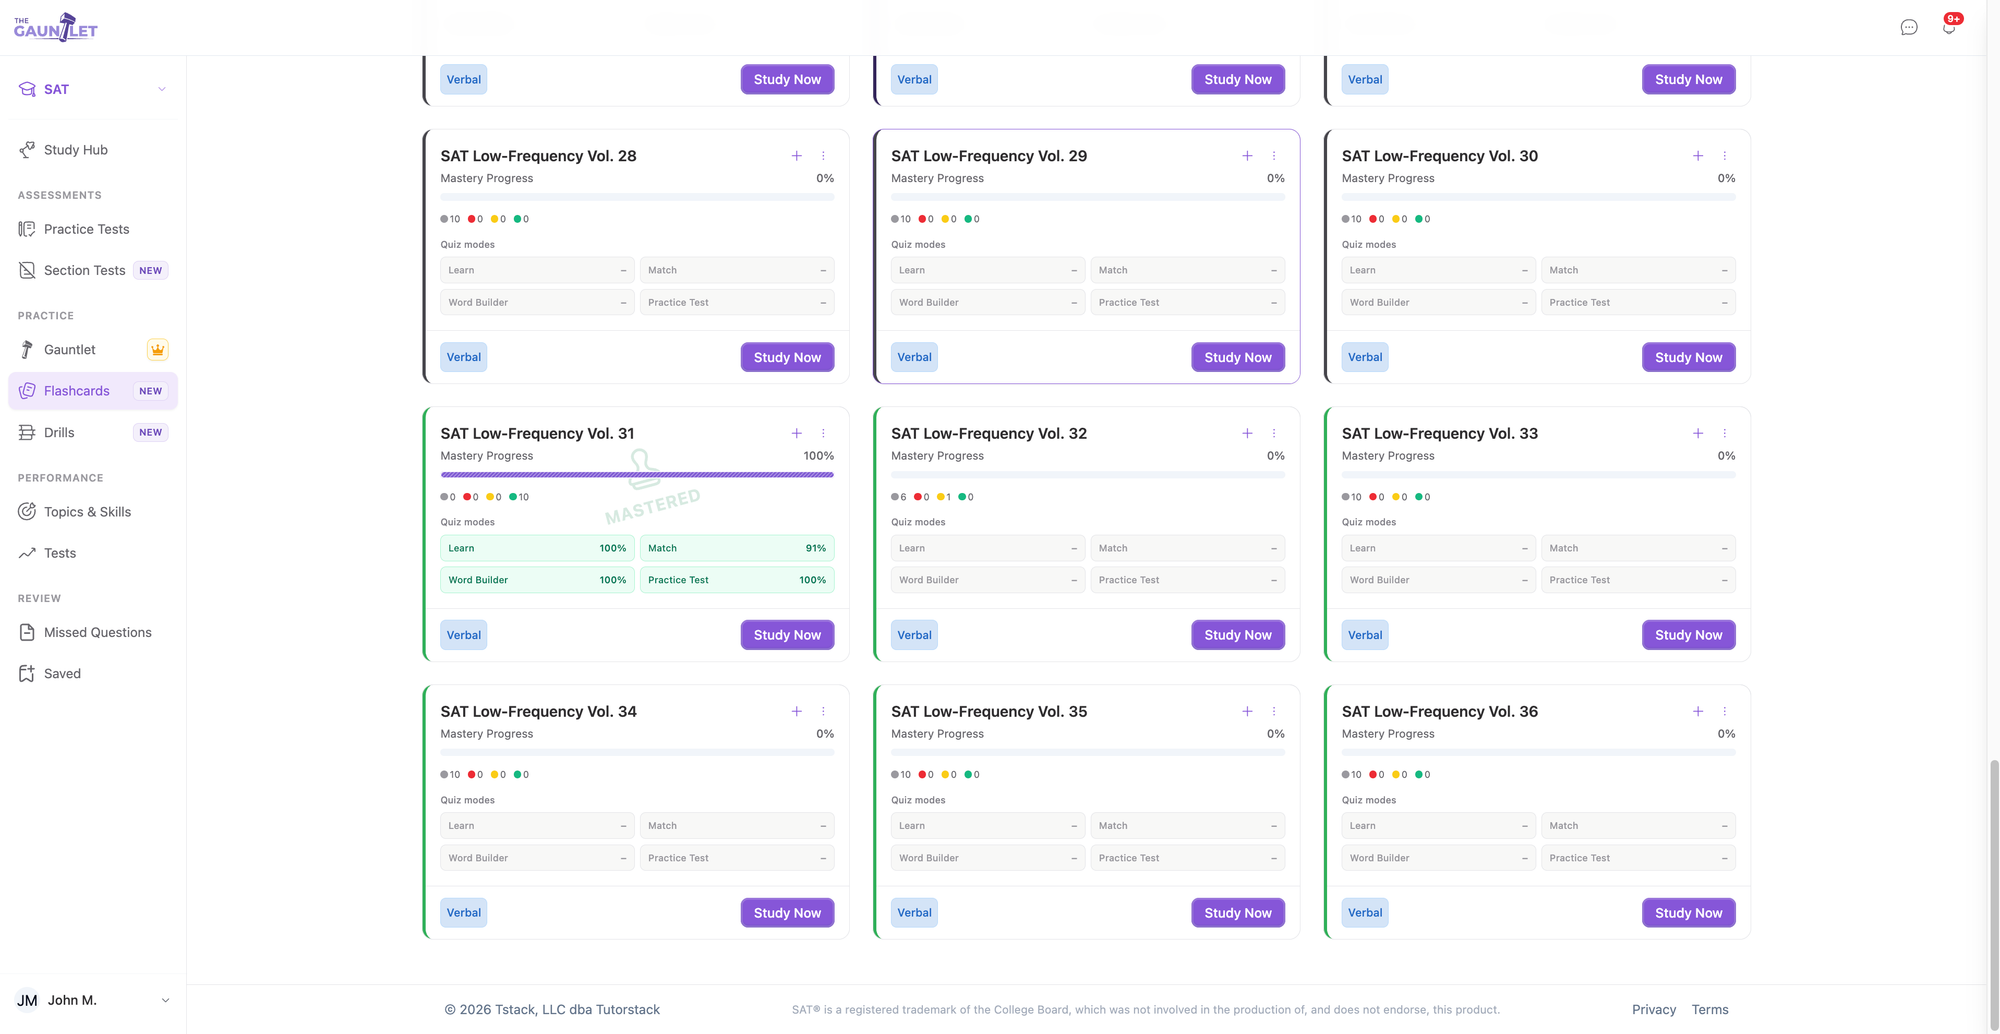Image resolution: width=2000 pixels, height=1034 pixels.
Task: Open three-dot menu on Low-Frequency Vol. 36
Action: pos(1725,712)
